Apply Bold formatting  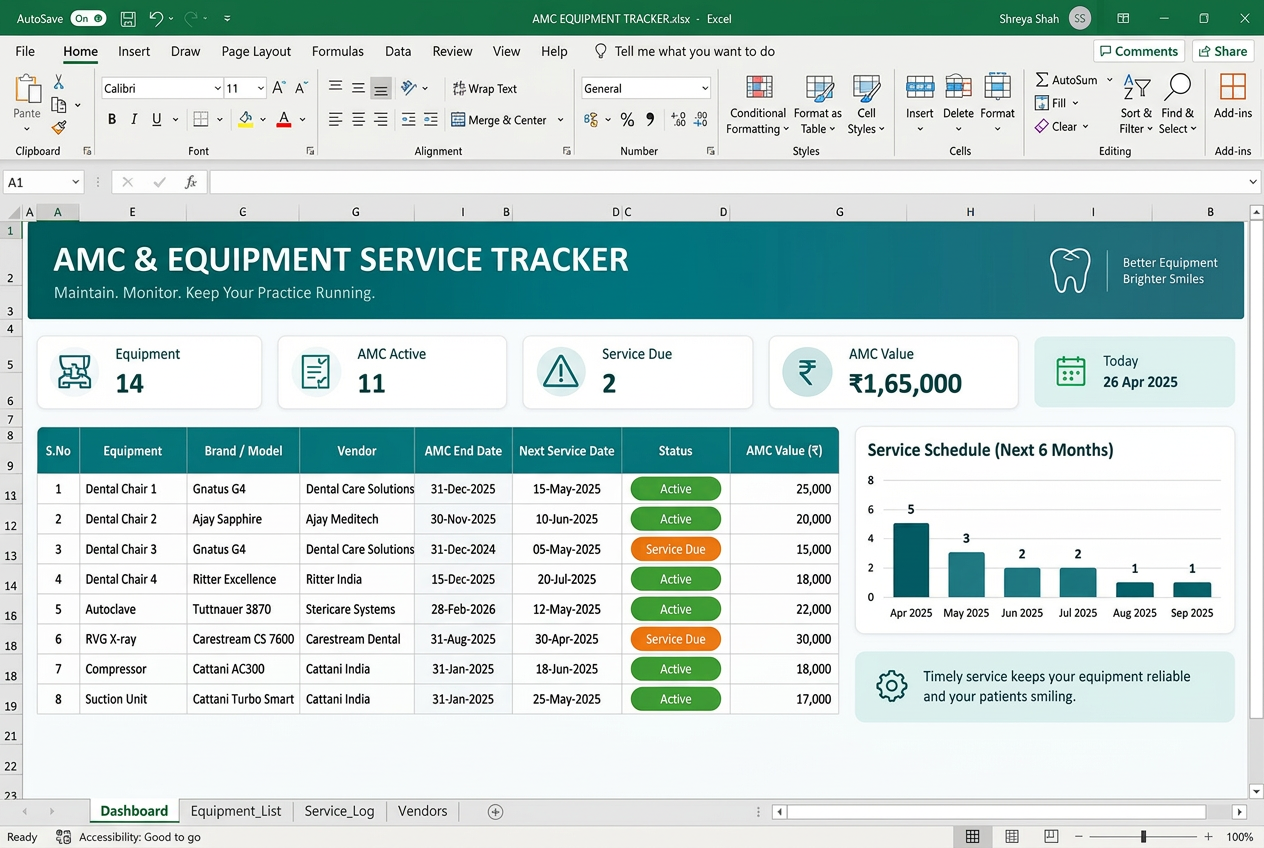pyautogui.click(x=112, y=120)
